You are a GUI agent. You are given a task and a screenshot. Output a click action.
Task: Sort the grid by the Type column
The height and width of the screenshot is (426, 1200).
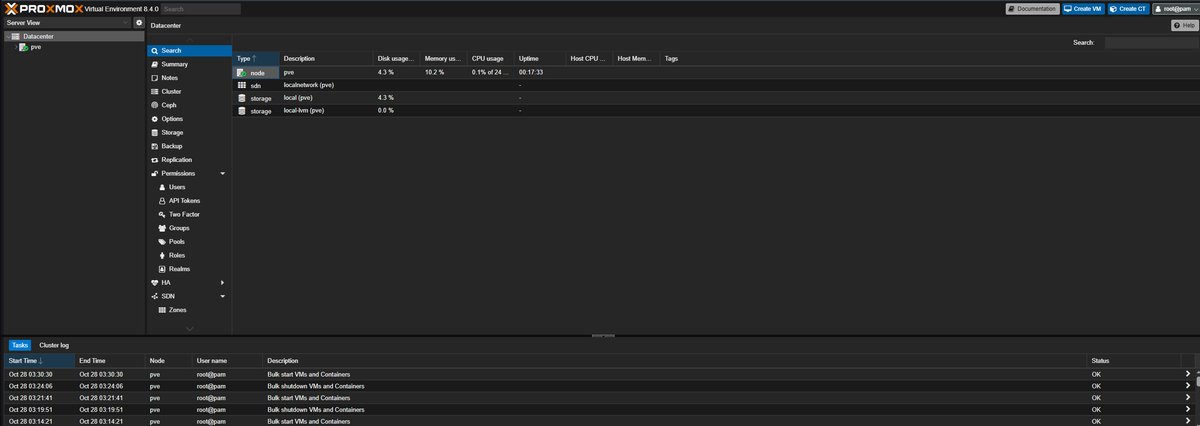255,59
